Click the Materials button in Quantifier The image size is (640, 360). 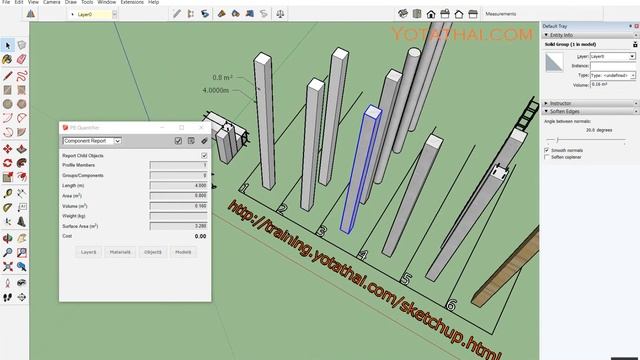pos(120,252)
